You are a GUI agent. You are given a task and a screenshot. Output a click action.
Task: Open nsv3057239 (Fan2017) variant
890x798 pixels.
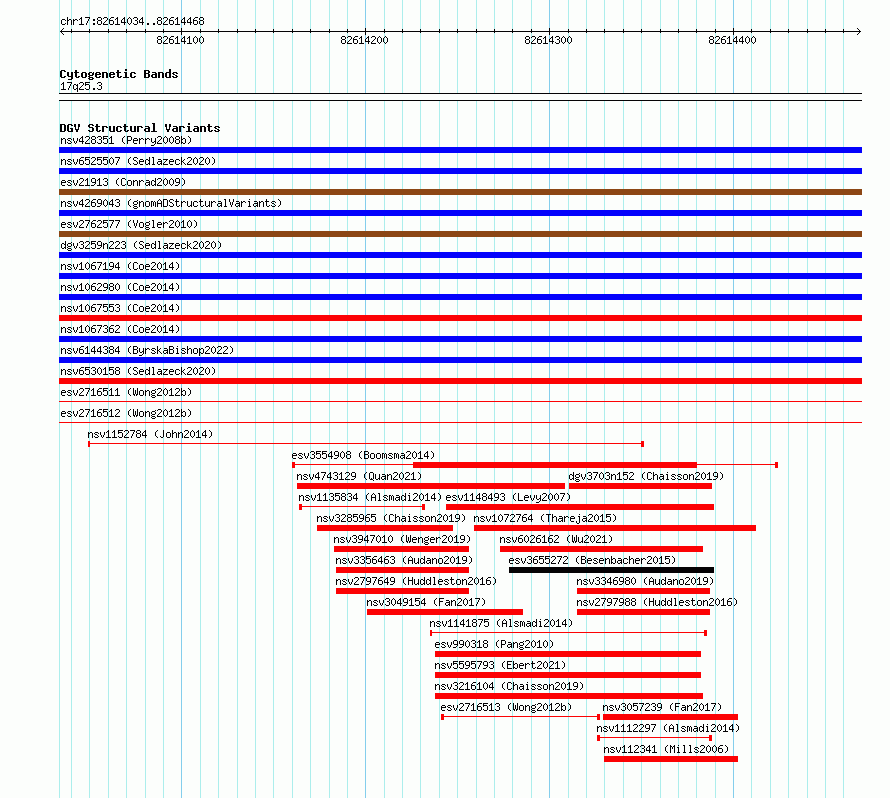click(662, 707)
